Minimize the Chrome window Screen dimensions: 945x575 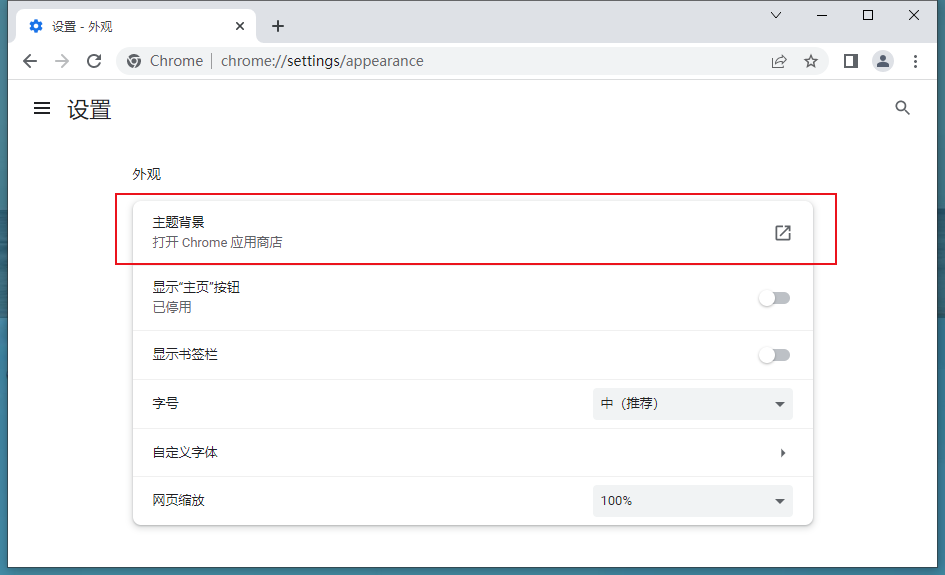click(822, 16)
